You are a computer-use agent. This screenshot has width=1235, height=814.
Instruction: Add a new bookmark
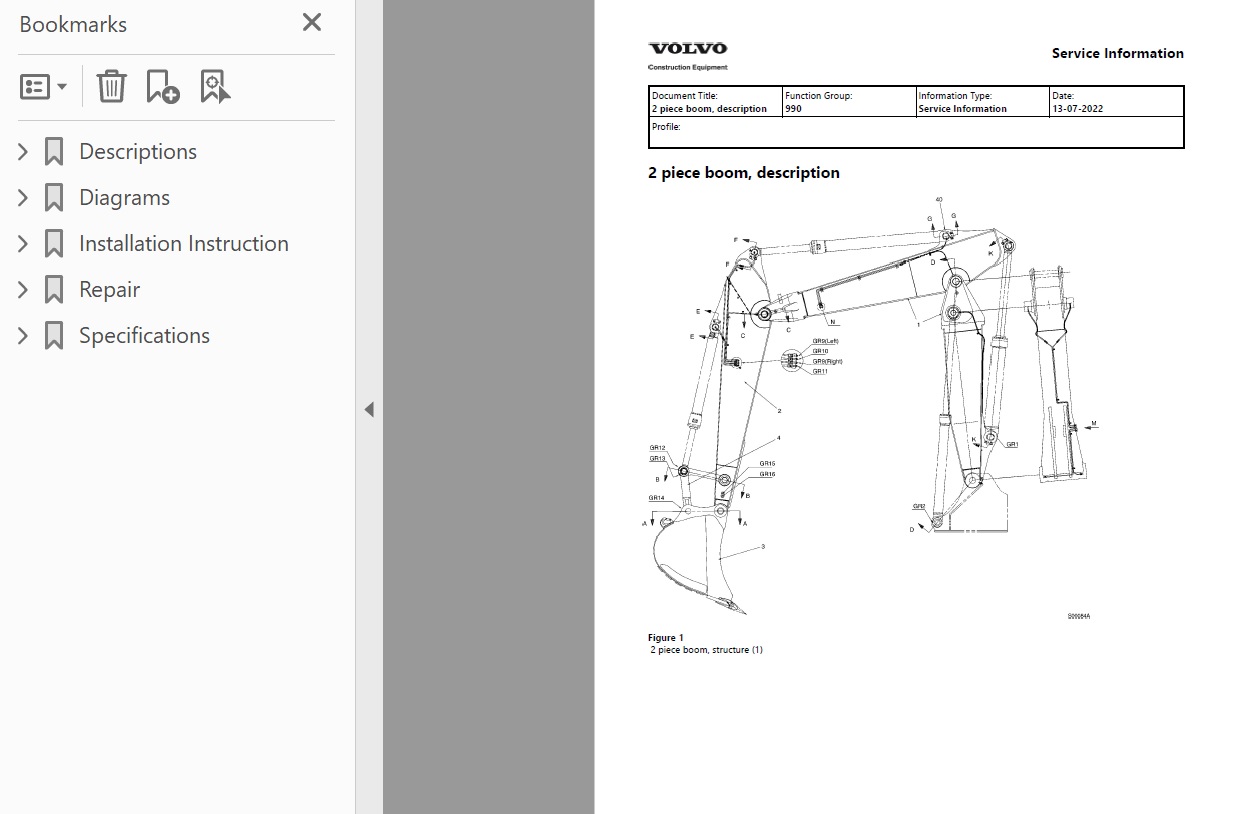pyautogui.click(x=162, y=87)
